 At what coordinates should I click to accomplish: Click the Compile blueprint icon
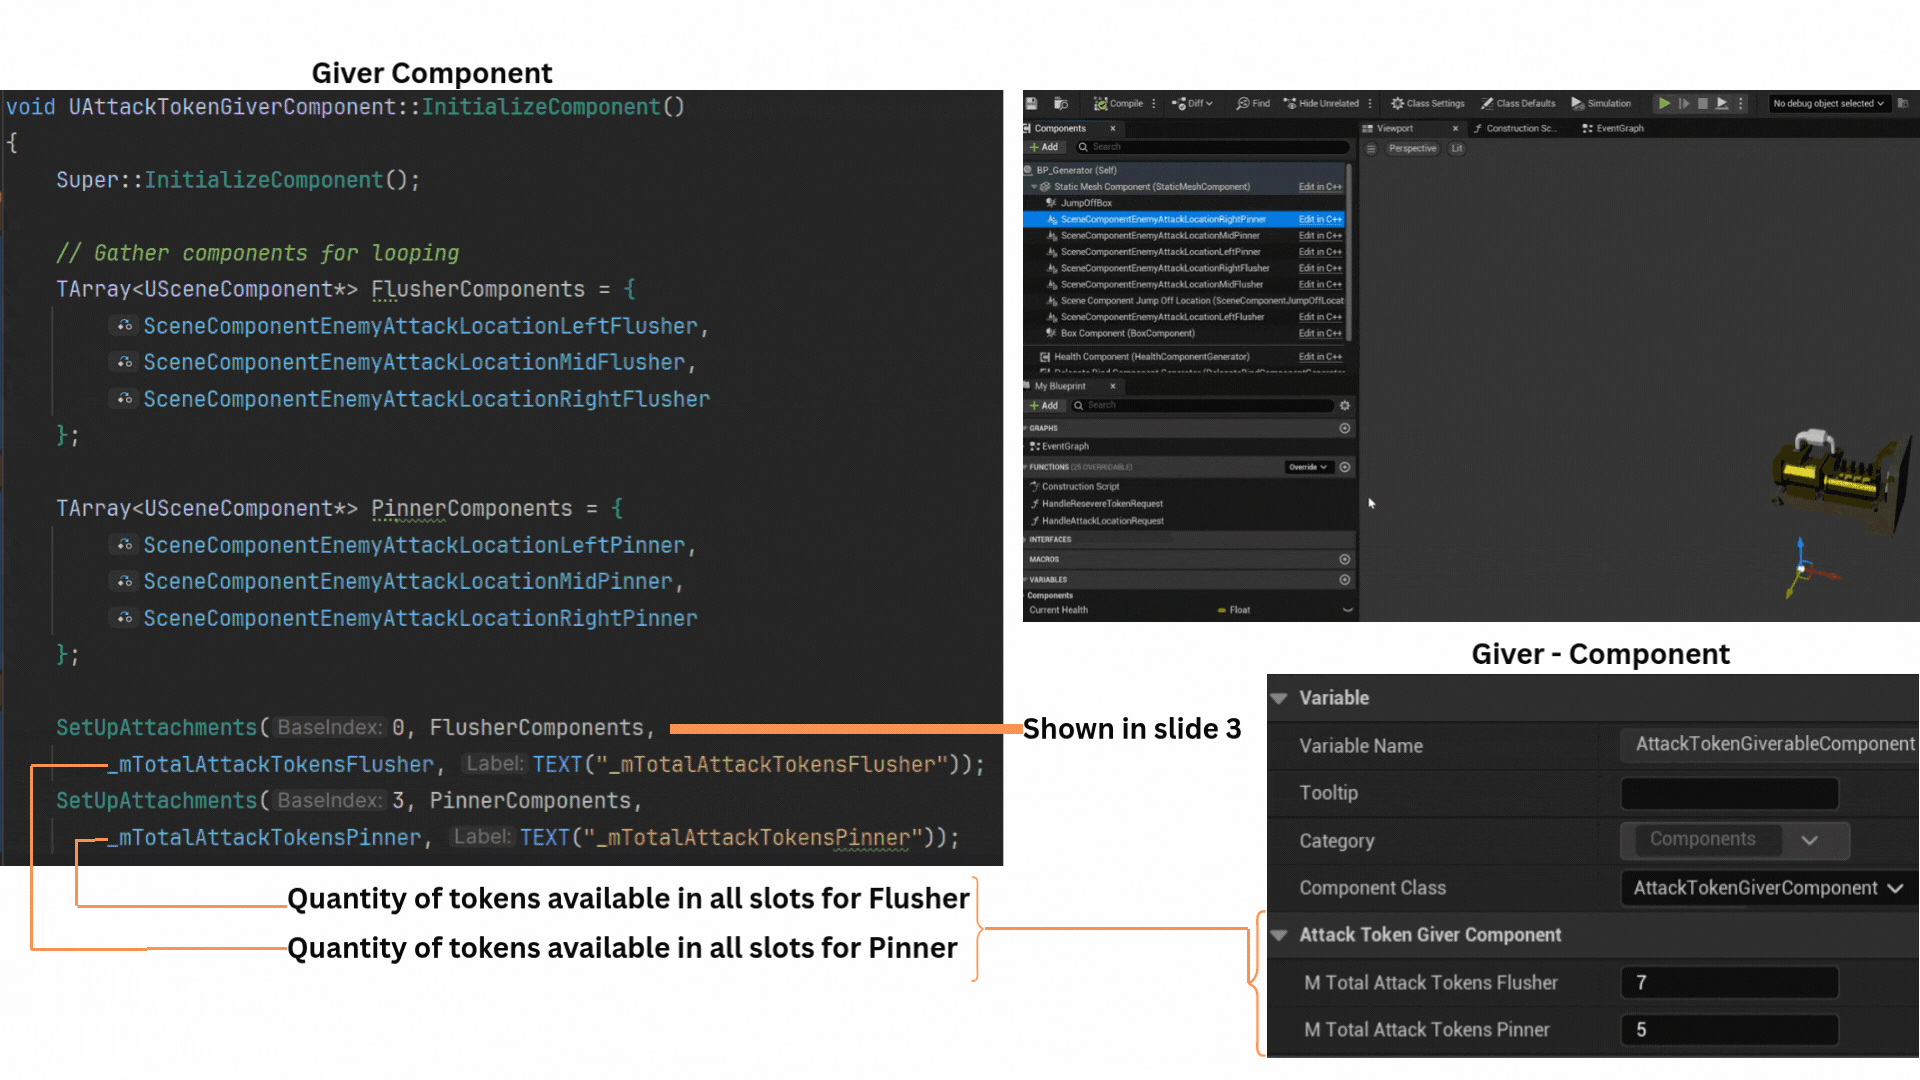point(1100,103)
